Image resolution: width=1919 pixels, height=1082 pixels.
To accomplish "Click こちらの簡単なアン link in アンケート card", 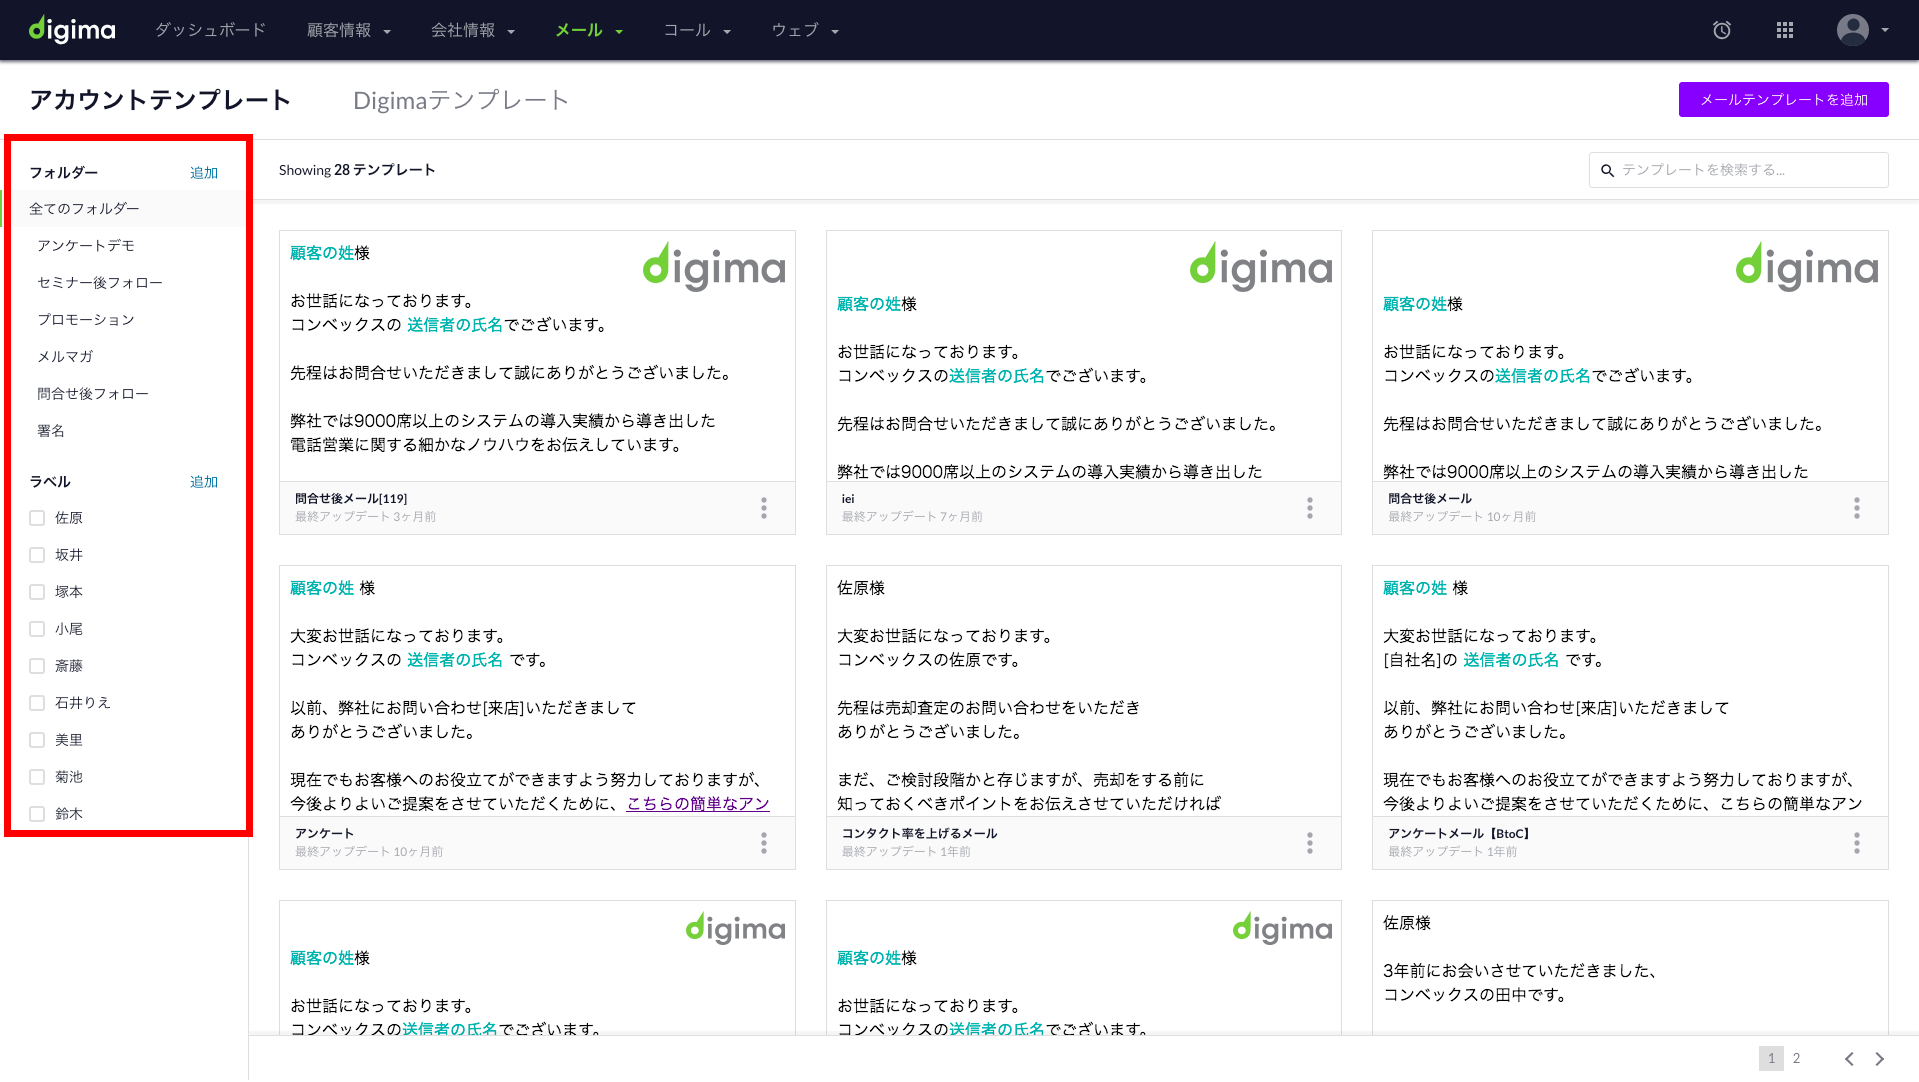I will 698,804.
